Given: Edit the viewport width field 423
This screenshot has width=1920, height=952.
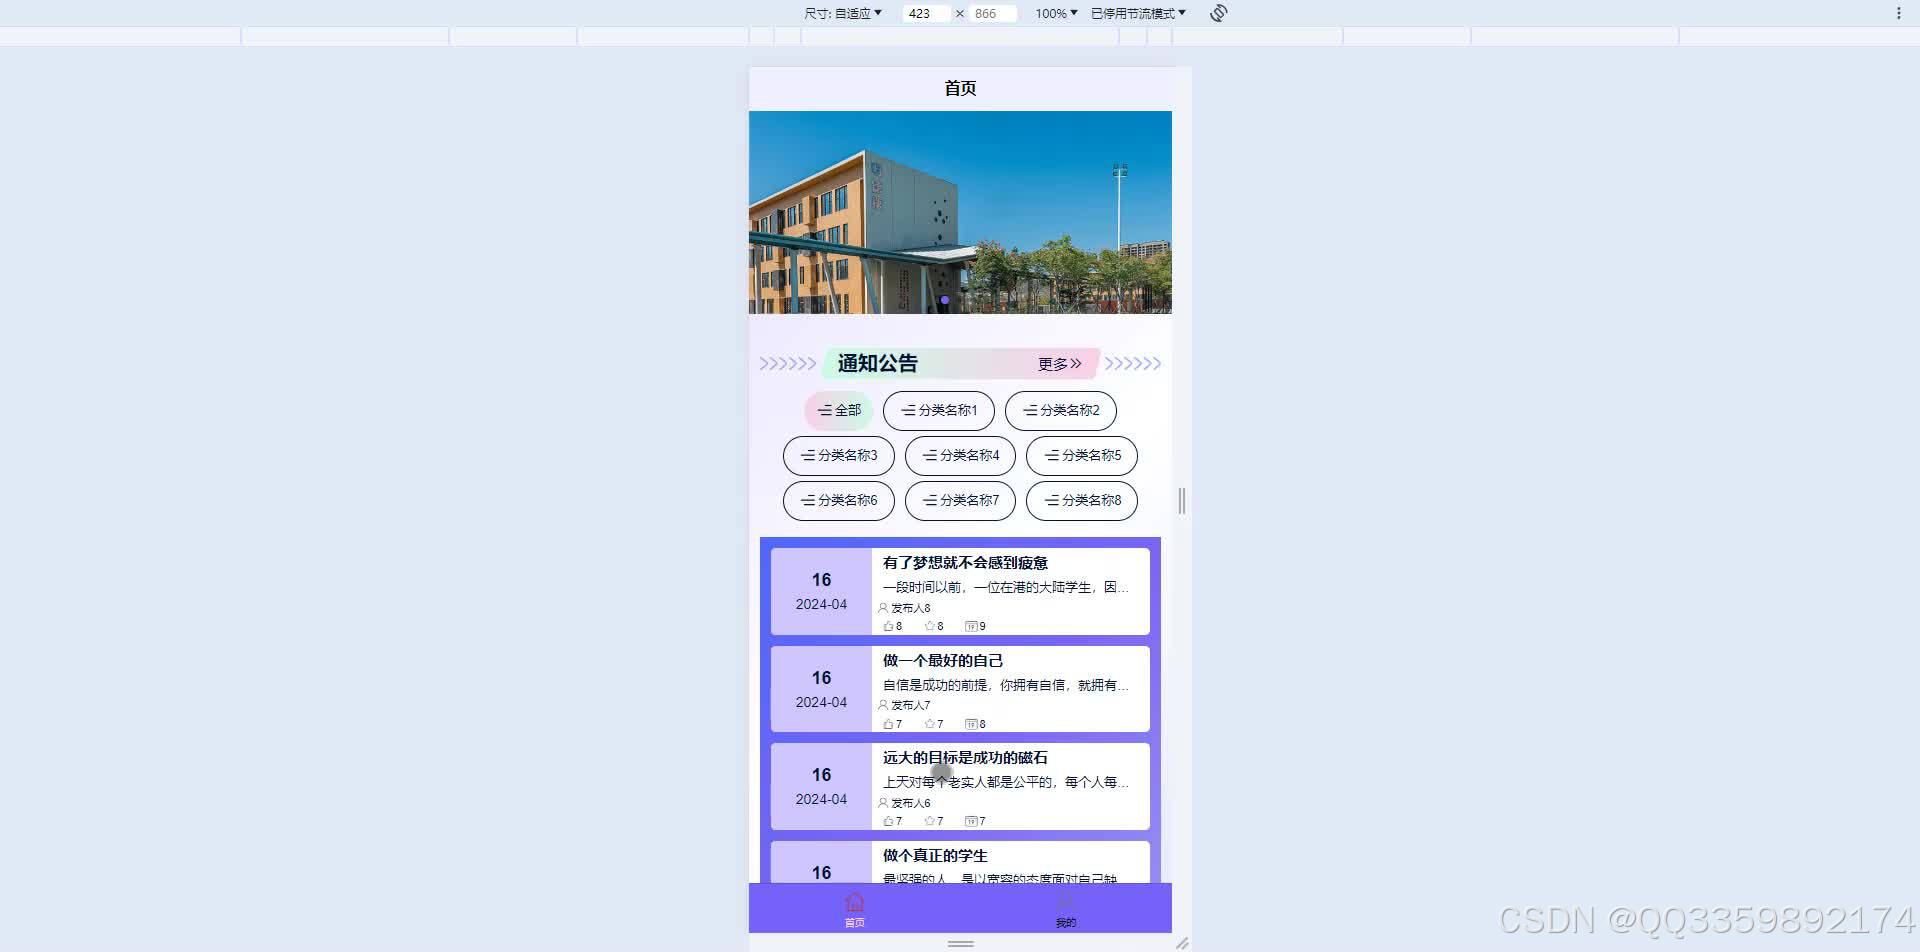Looking at the screenshot, I should (x=926, y=13).
